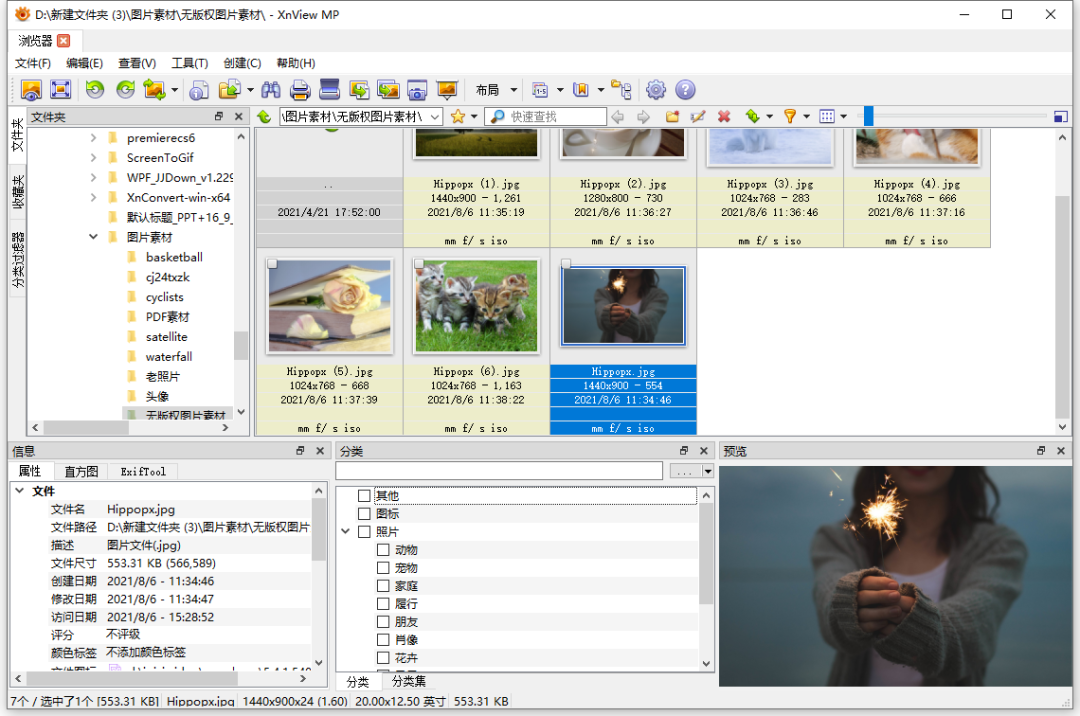Click the rotate left toolbar icon

click(94, 90)
